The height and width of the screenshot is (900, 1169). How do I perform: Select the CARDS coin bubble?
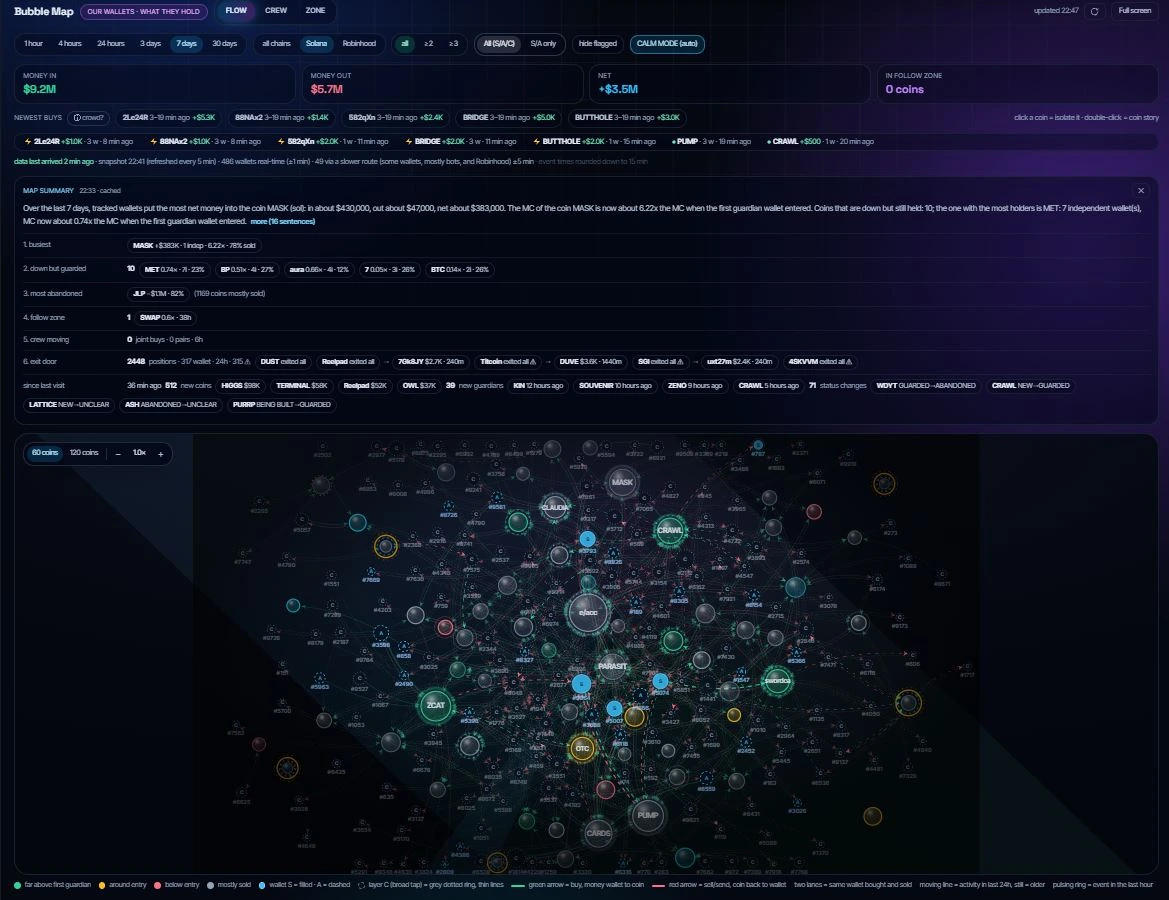[598, 833]
